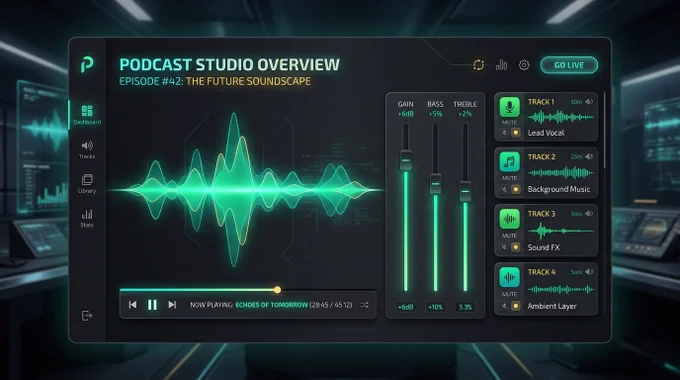
Task: Toggle small crossed-speaker button on Lead Vocal track
Action: click(504, 133)
